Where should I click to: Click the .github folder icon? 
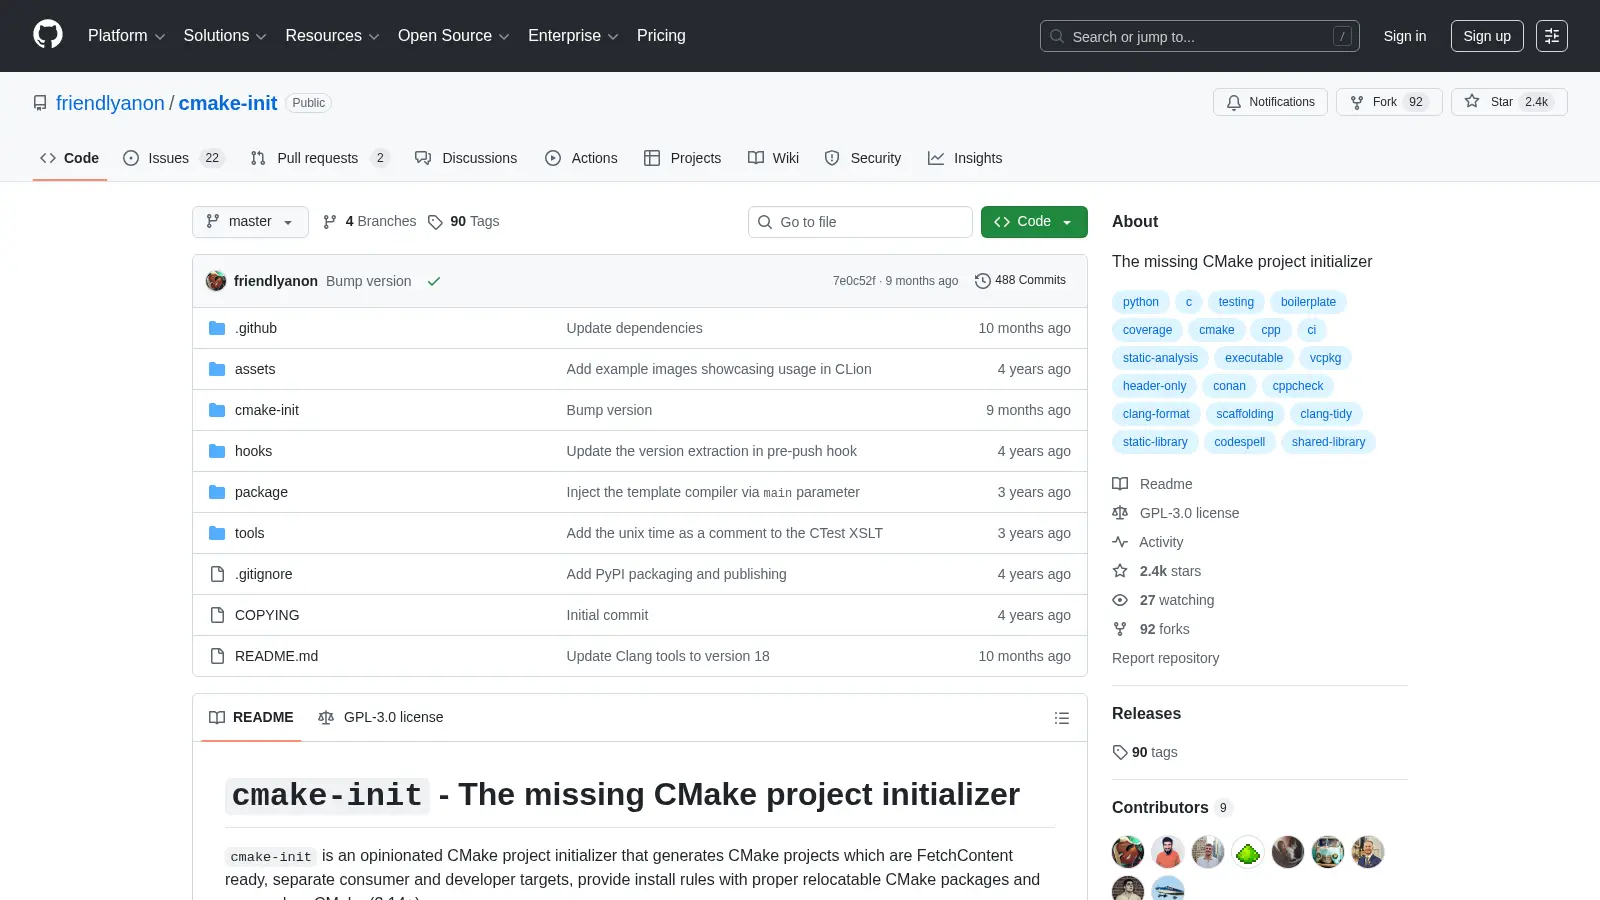coord(217,328)
